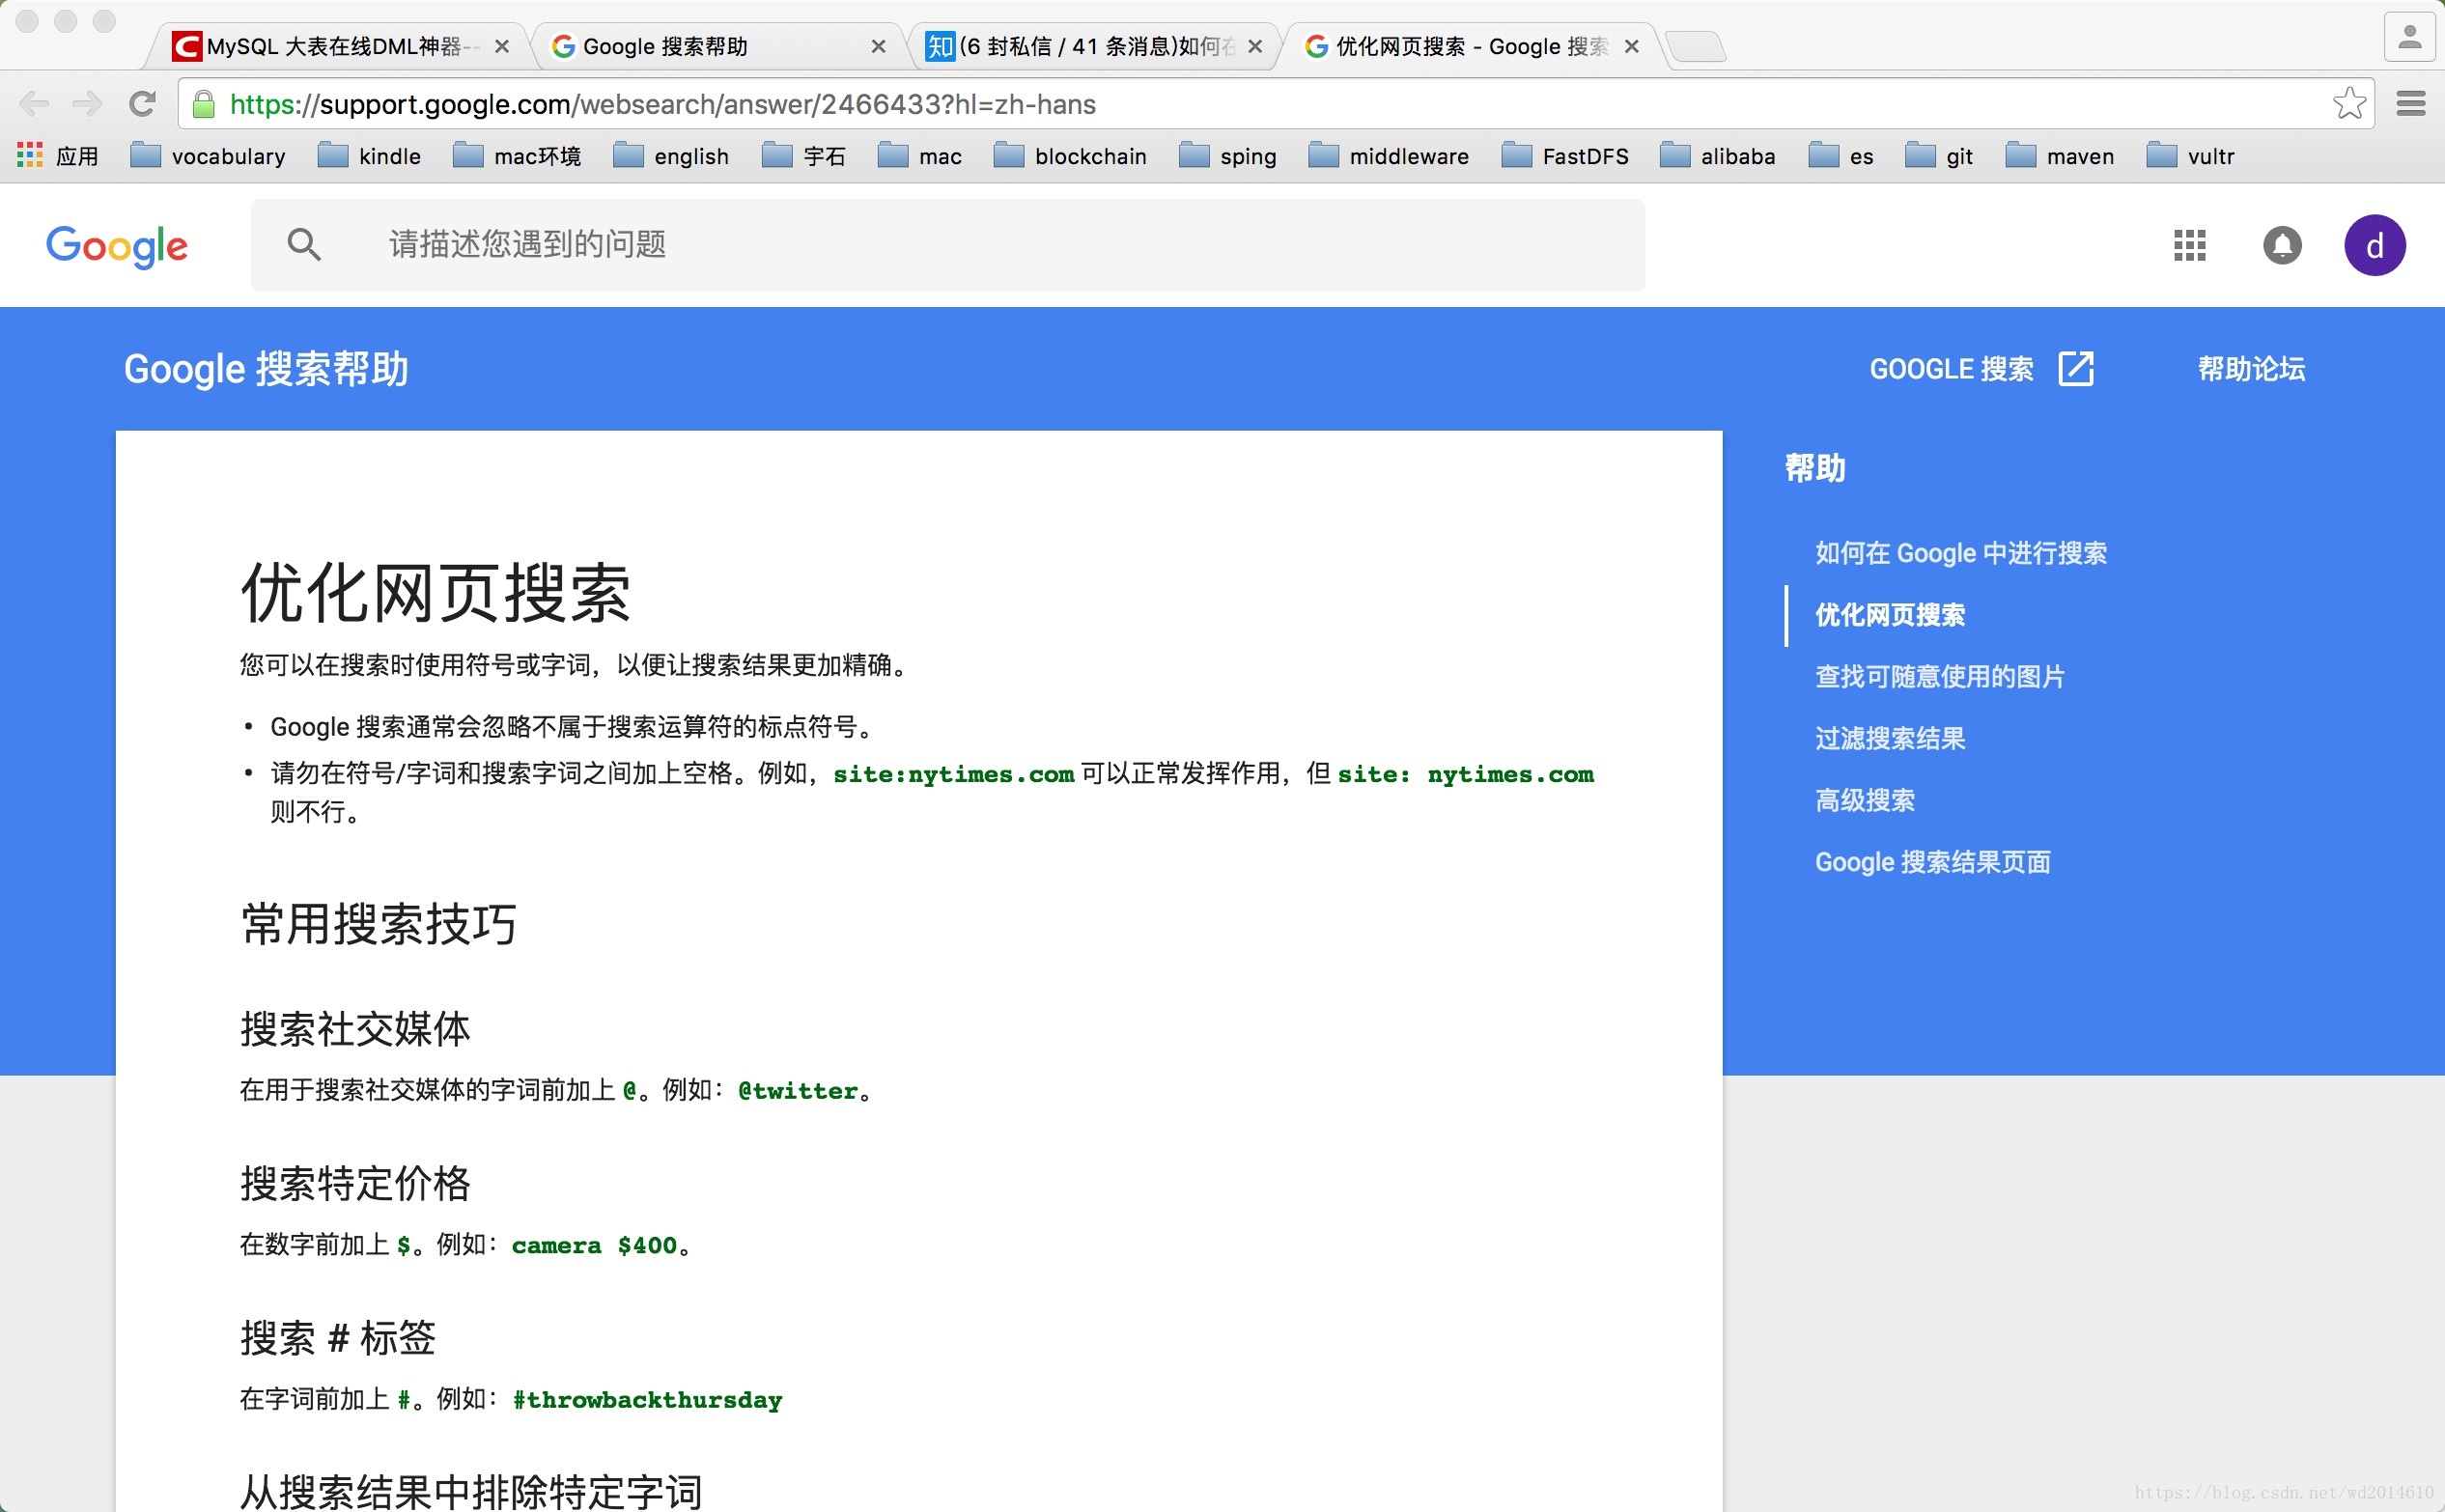Open the 帮助论坛 link
Screen dimensions: 2445x1512
click(2251, 369)
